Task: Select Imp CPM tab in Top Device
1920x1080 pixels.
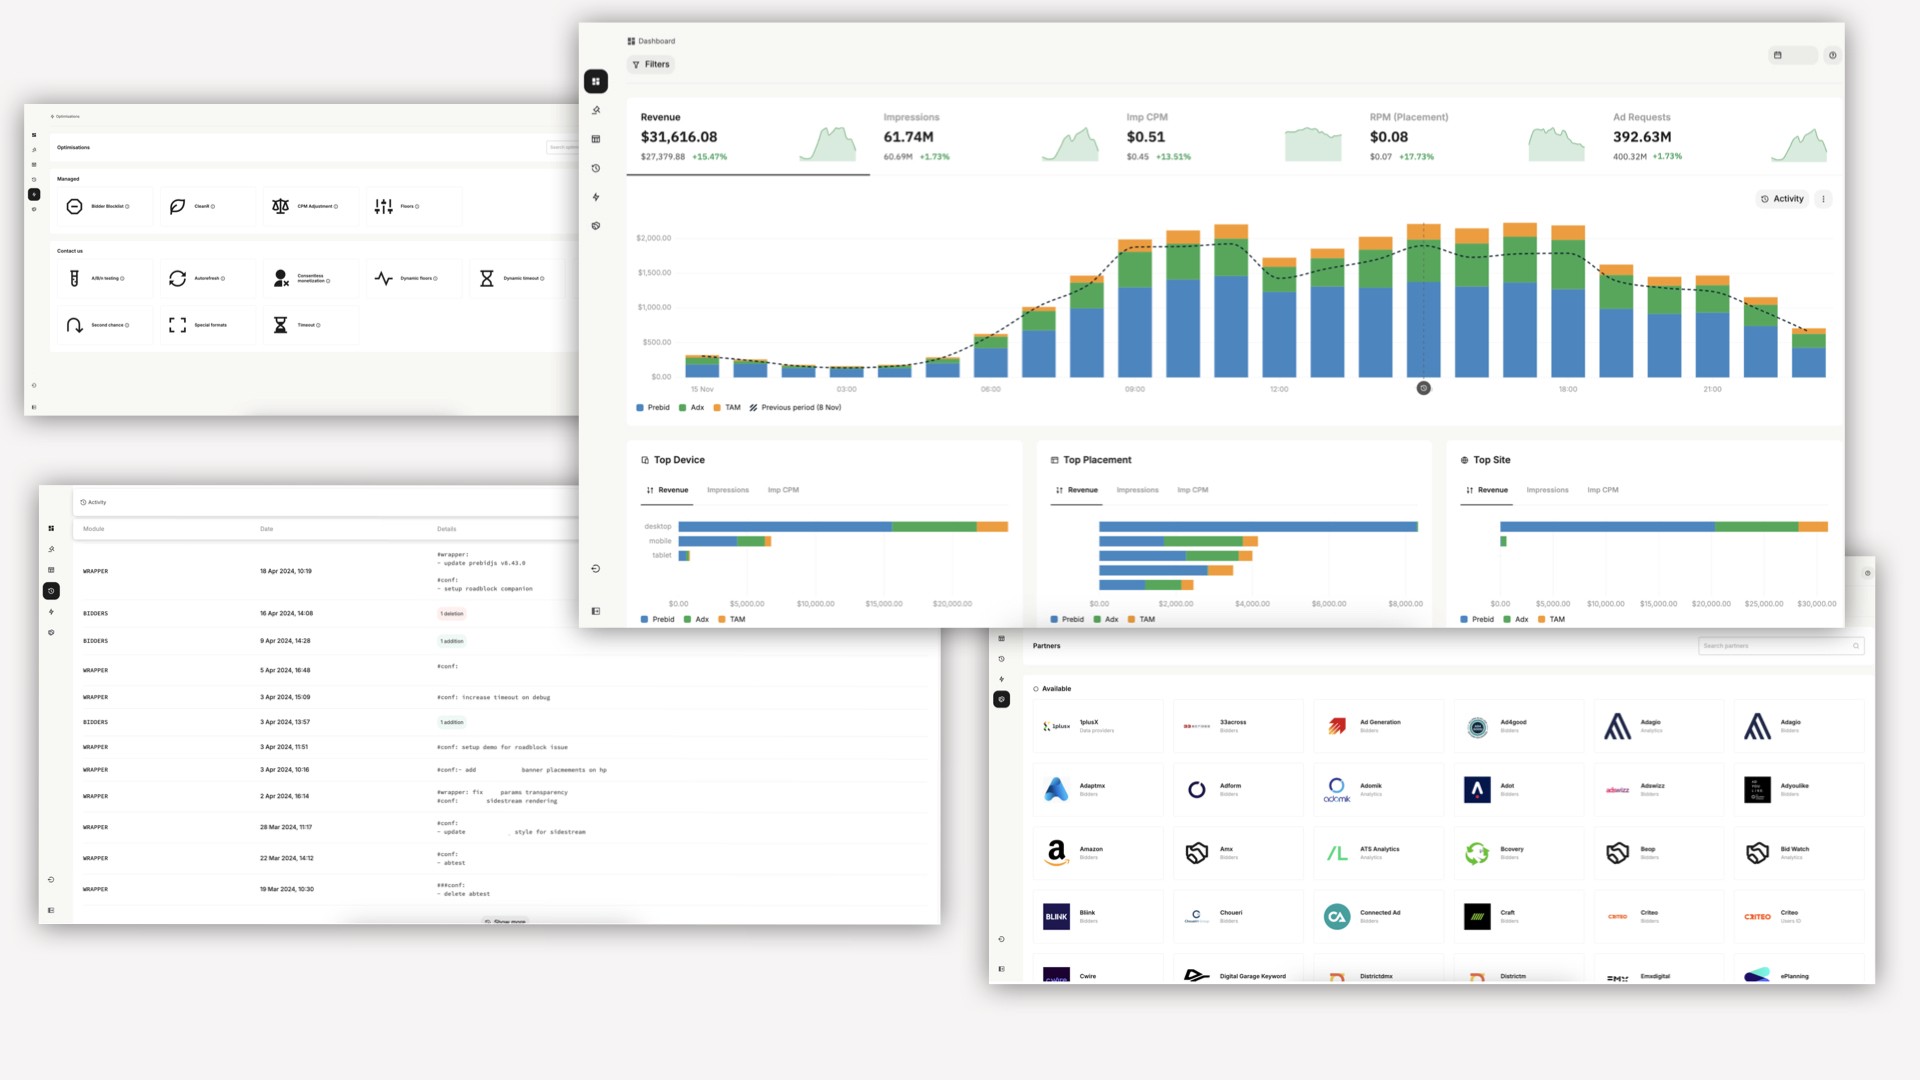Action: (x=783, y=490)
